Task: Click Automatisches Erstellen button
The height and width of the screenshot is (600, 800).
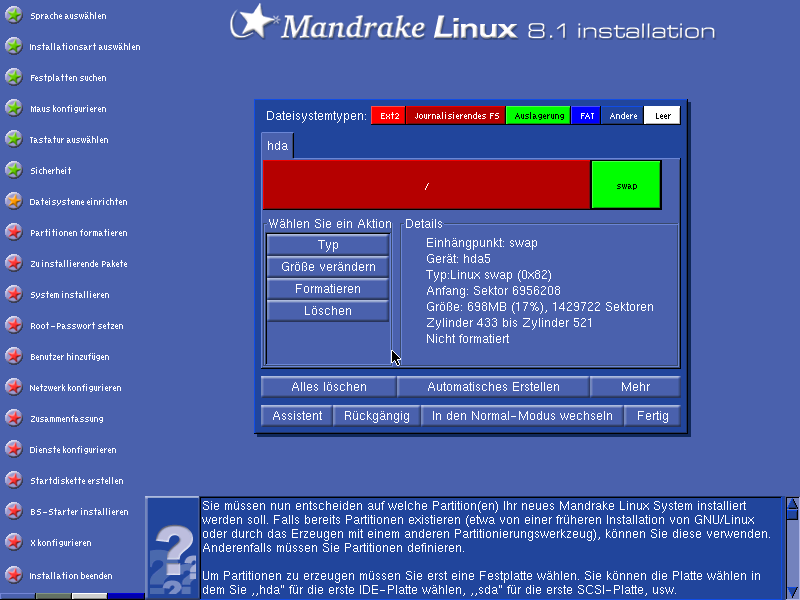Action: coord(493,387)
